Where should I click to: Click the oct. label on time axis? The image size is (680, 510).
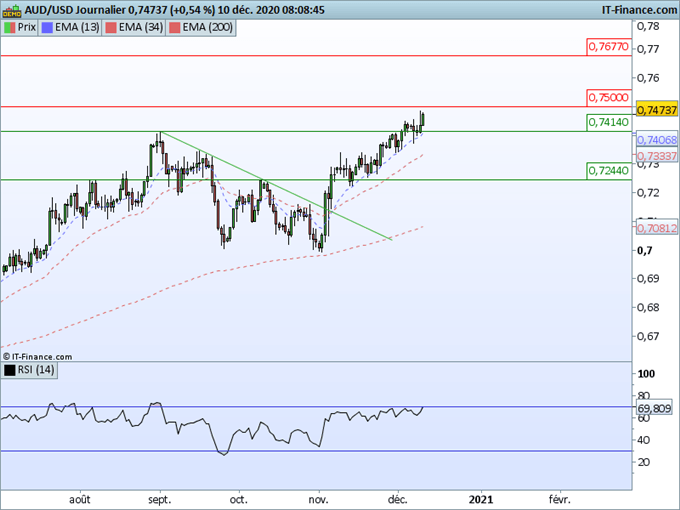pyautogui.click(x=239, y=500)
